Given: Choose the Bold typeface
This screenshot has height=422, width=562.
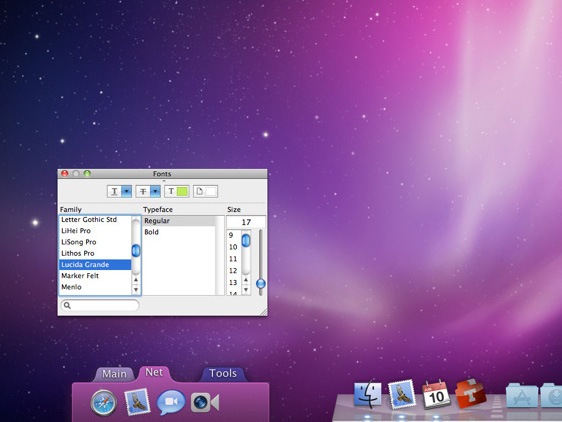Looking at the screenshot, I should [x=179, y=232].
